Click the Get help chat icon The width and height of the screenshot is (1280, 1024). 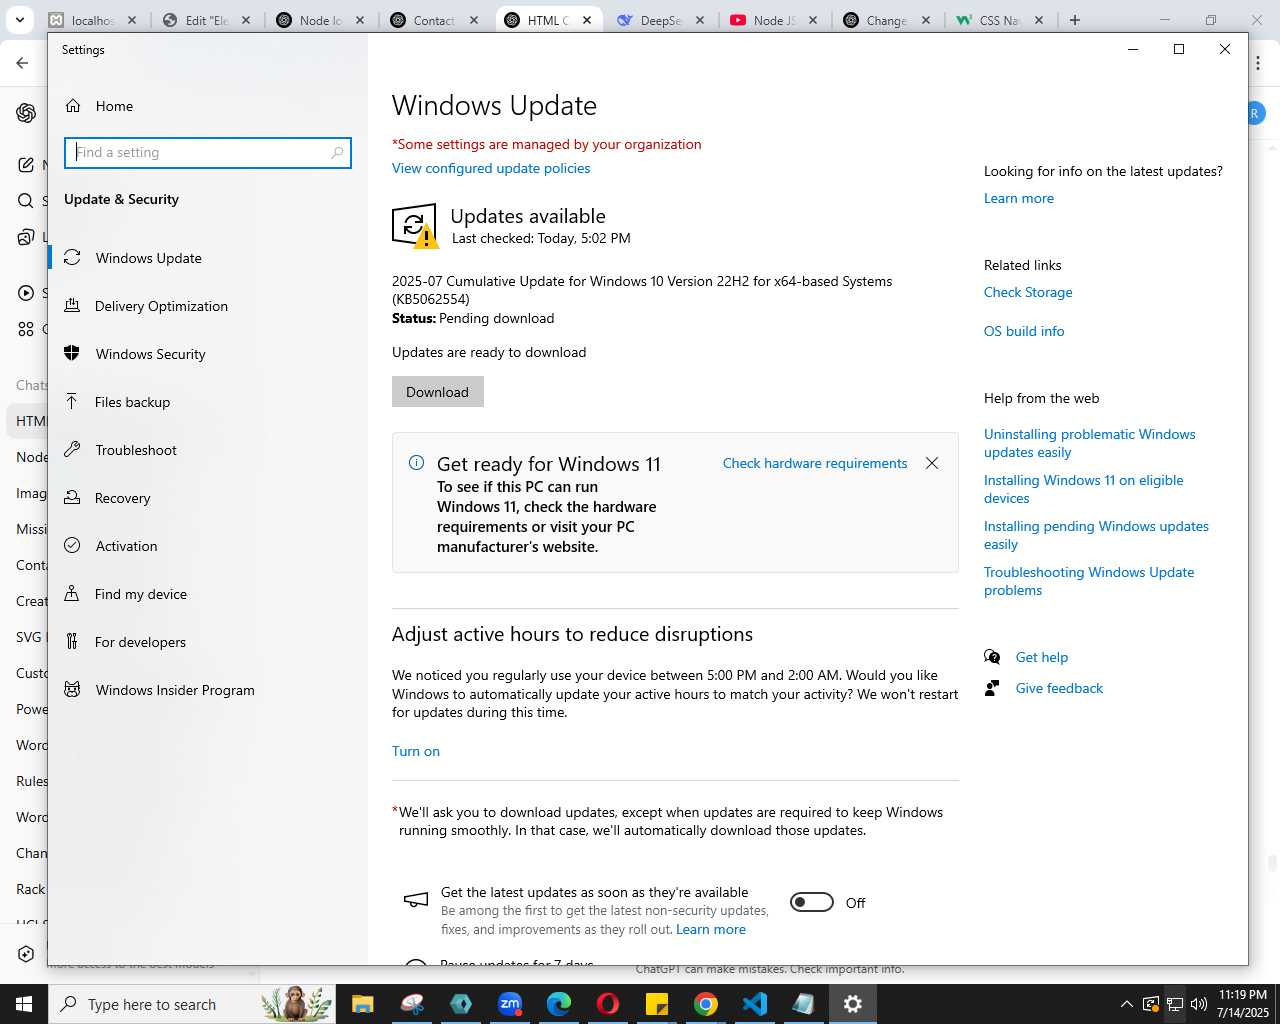pos(992,657)
